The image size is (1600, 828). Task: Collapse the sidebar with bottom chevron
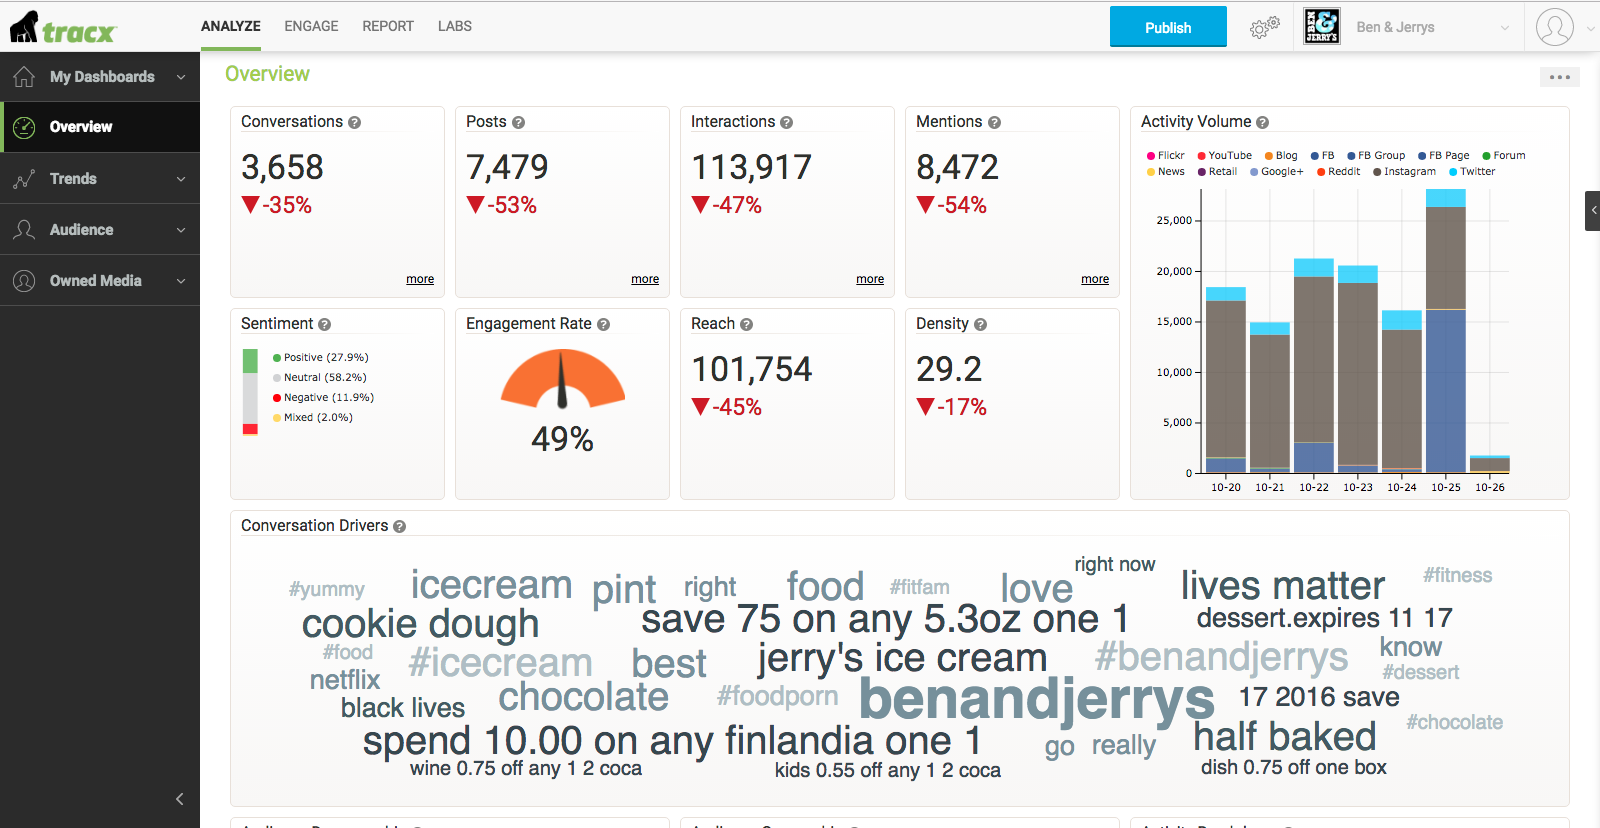pyautogui.click(x=180, y=799)
